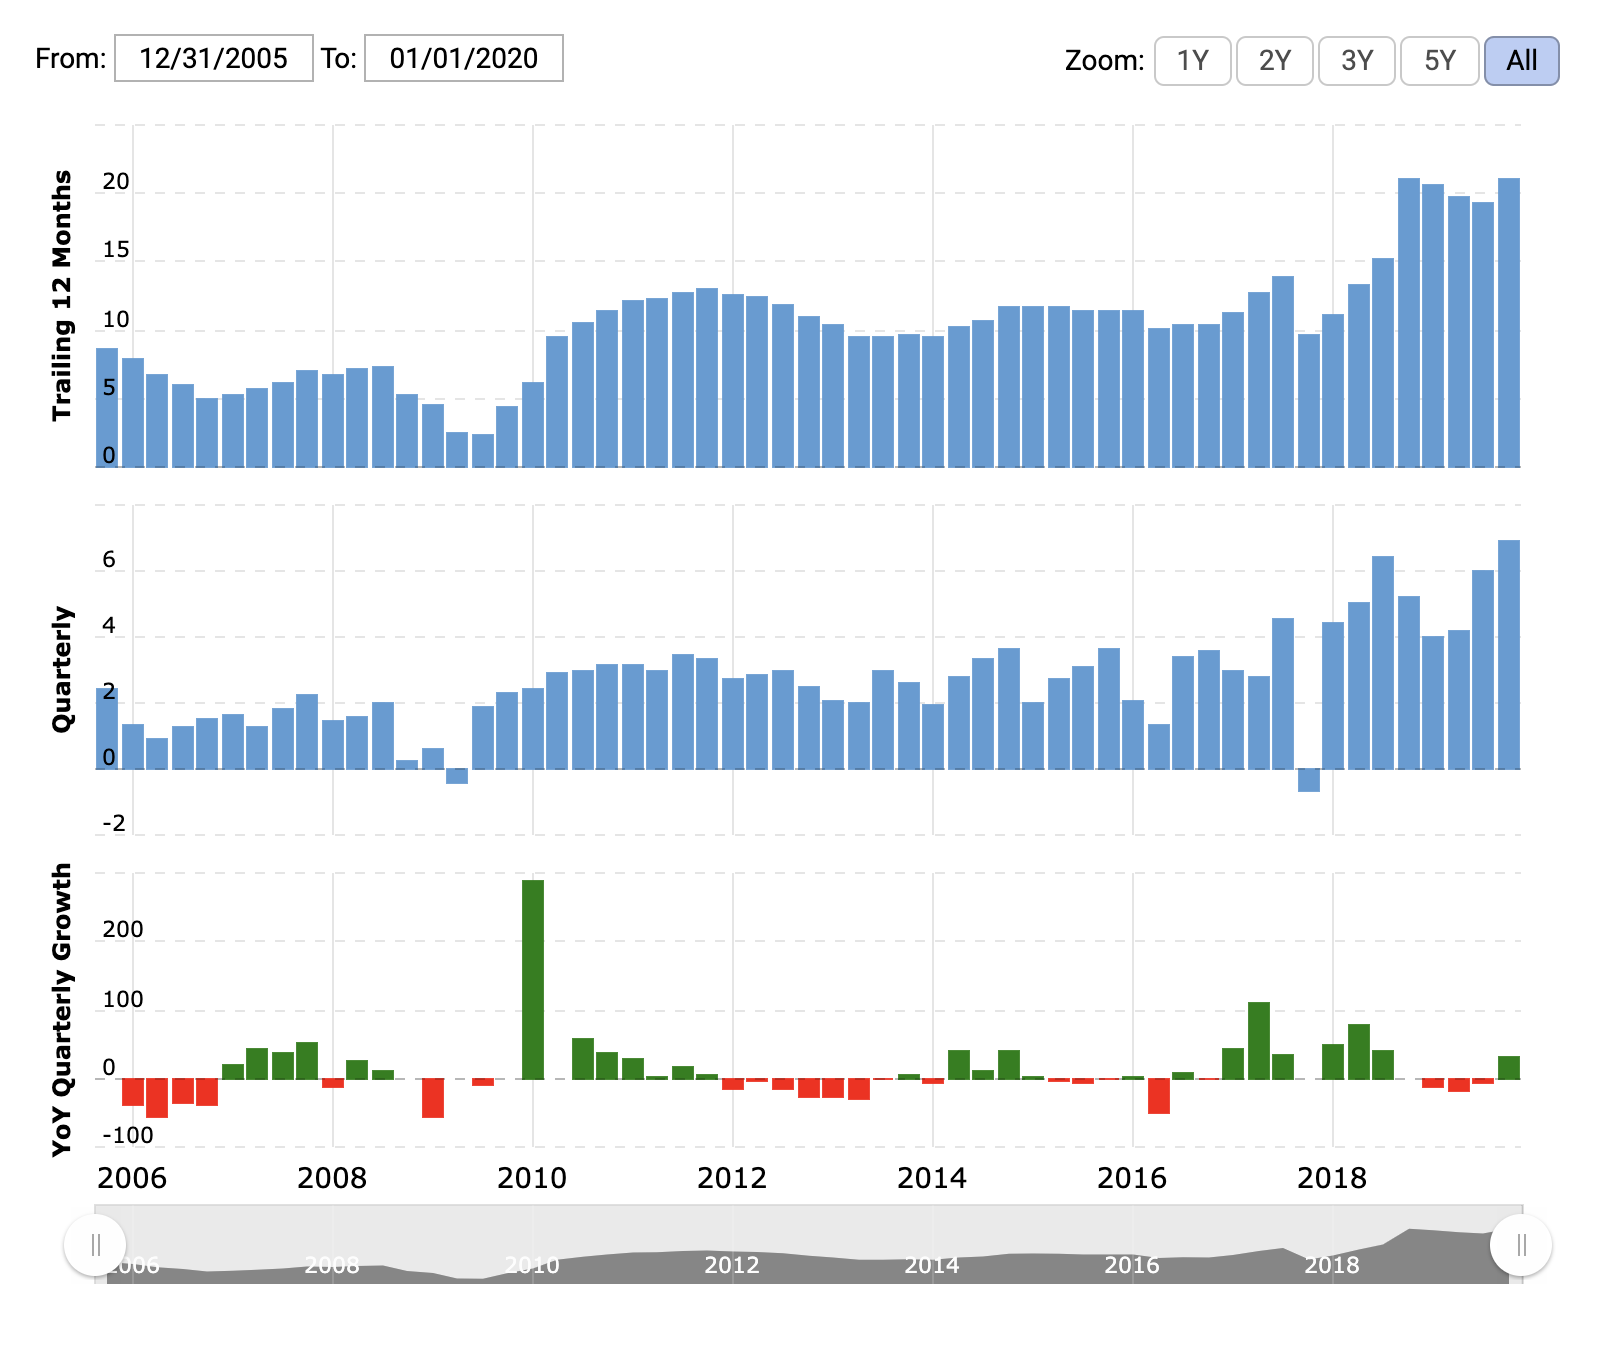Select the 2Y zoom button
This screenshot has height=1364, width=1602.
click(x=1275, y=61)
